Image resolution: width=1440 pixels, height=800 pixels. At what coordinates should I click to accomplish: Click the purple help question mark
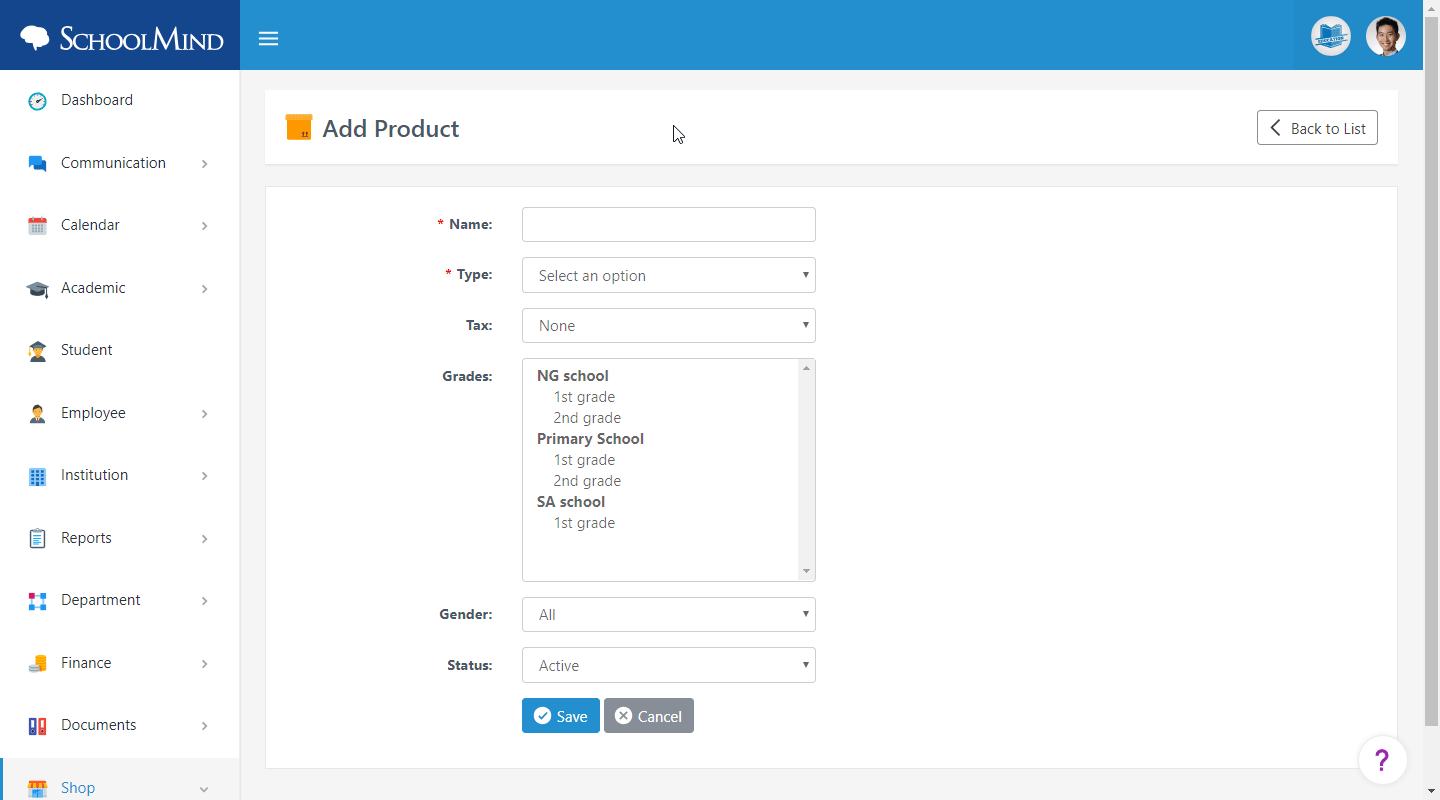pyautogui.click(x=1382, y=761)
